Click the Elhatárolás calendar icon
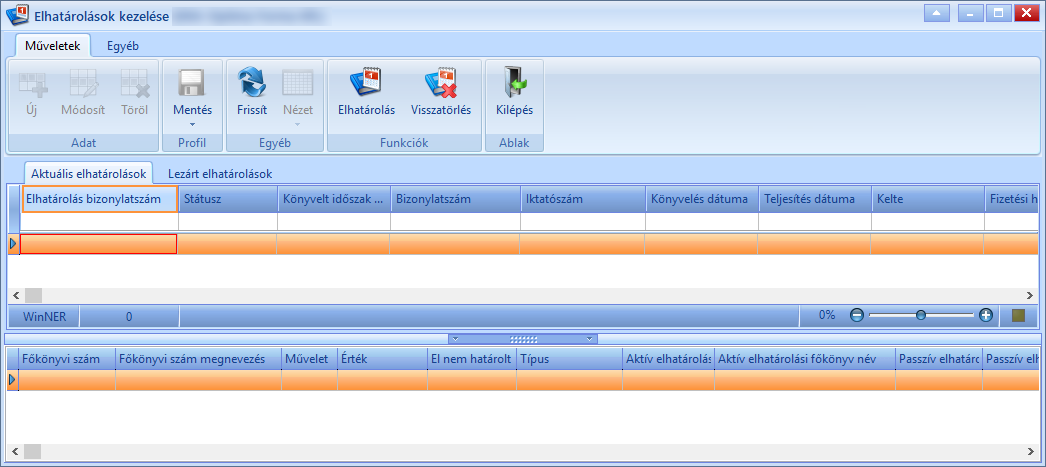Viewport: 1046px width, 467px height. 366,83
